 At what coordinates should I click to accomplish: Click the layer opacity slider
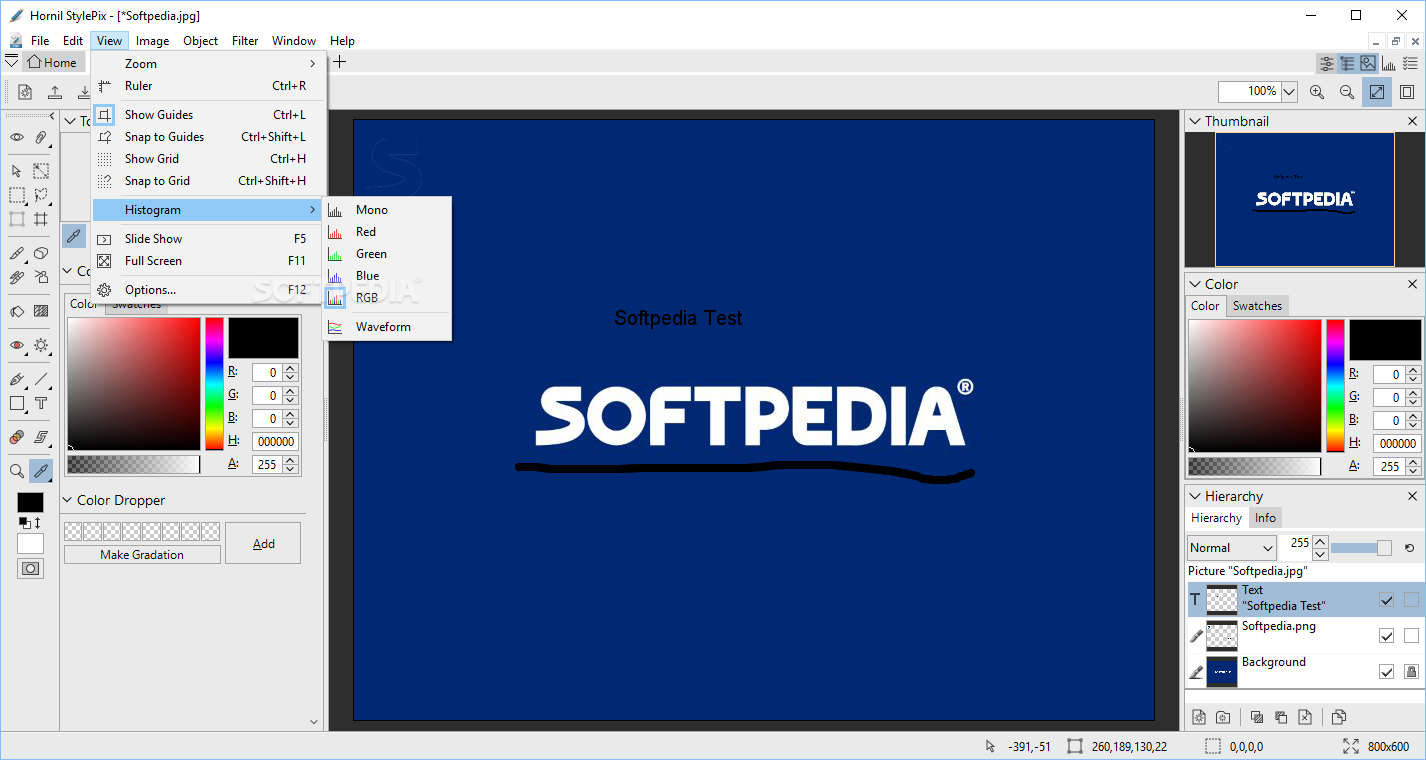click(1361, 548)
